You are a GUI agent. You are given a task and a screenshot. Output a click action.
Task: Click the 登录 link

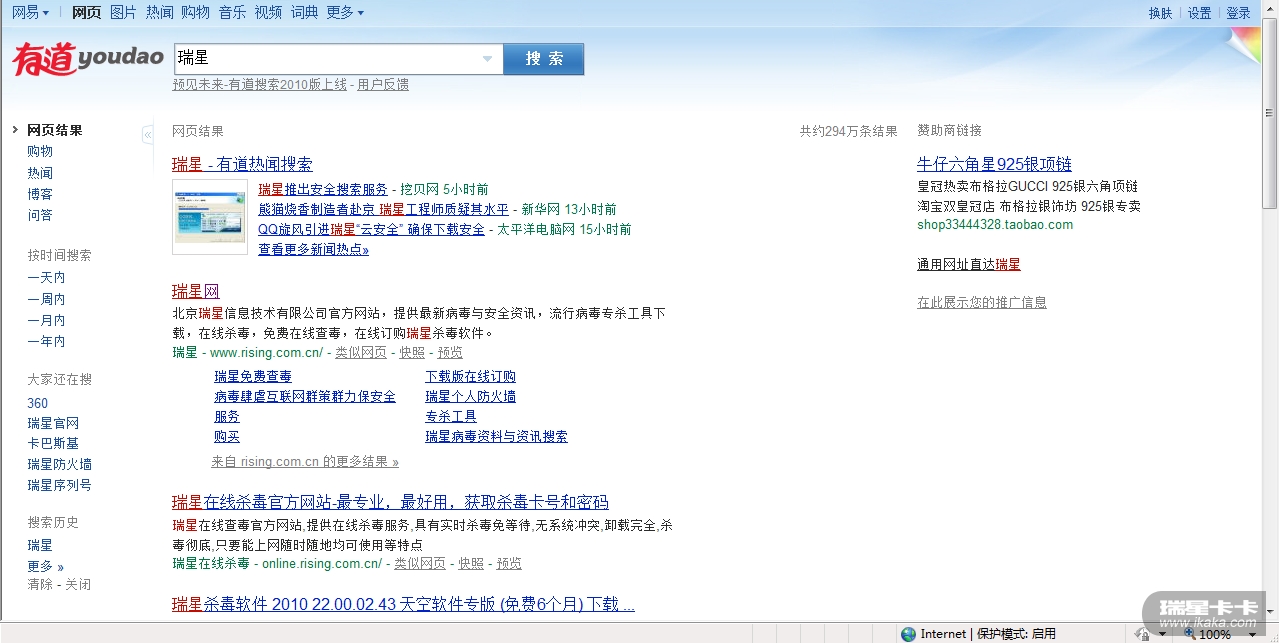pyautogui.click(x=1238, y=13)
